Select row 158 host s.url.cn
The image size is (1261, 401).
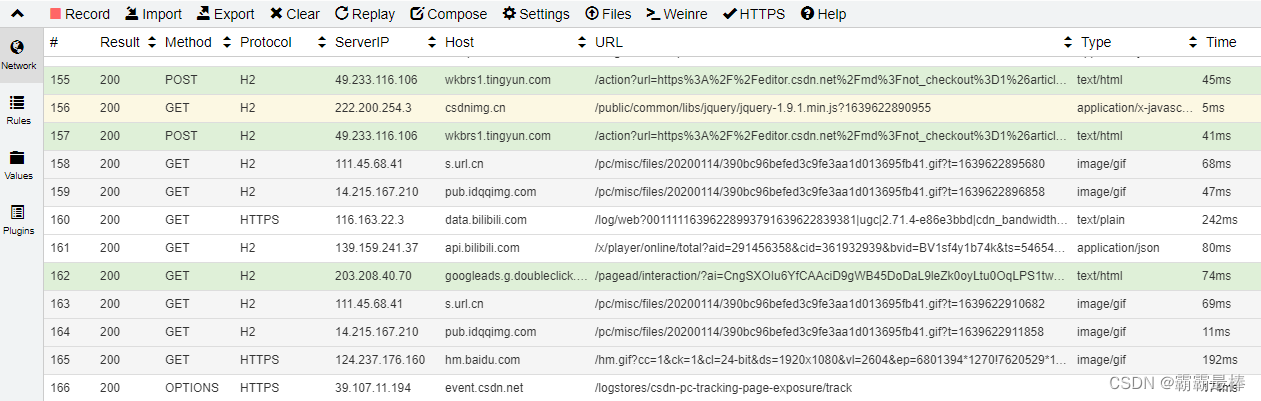464,164
